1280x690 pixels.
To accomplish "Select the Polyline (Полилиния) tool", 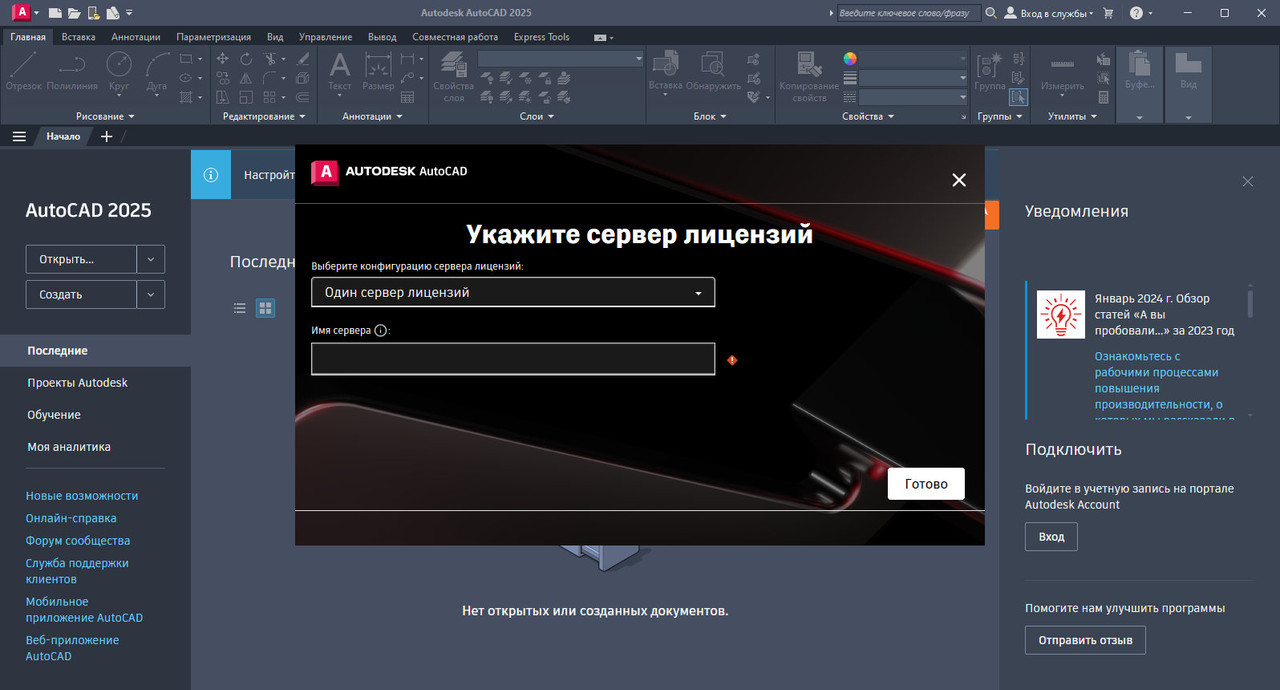I will pyautogui.click(x=72, y=72).
